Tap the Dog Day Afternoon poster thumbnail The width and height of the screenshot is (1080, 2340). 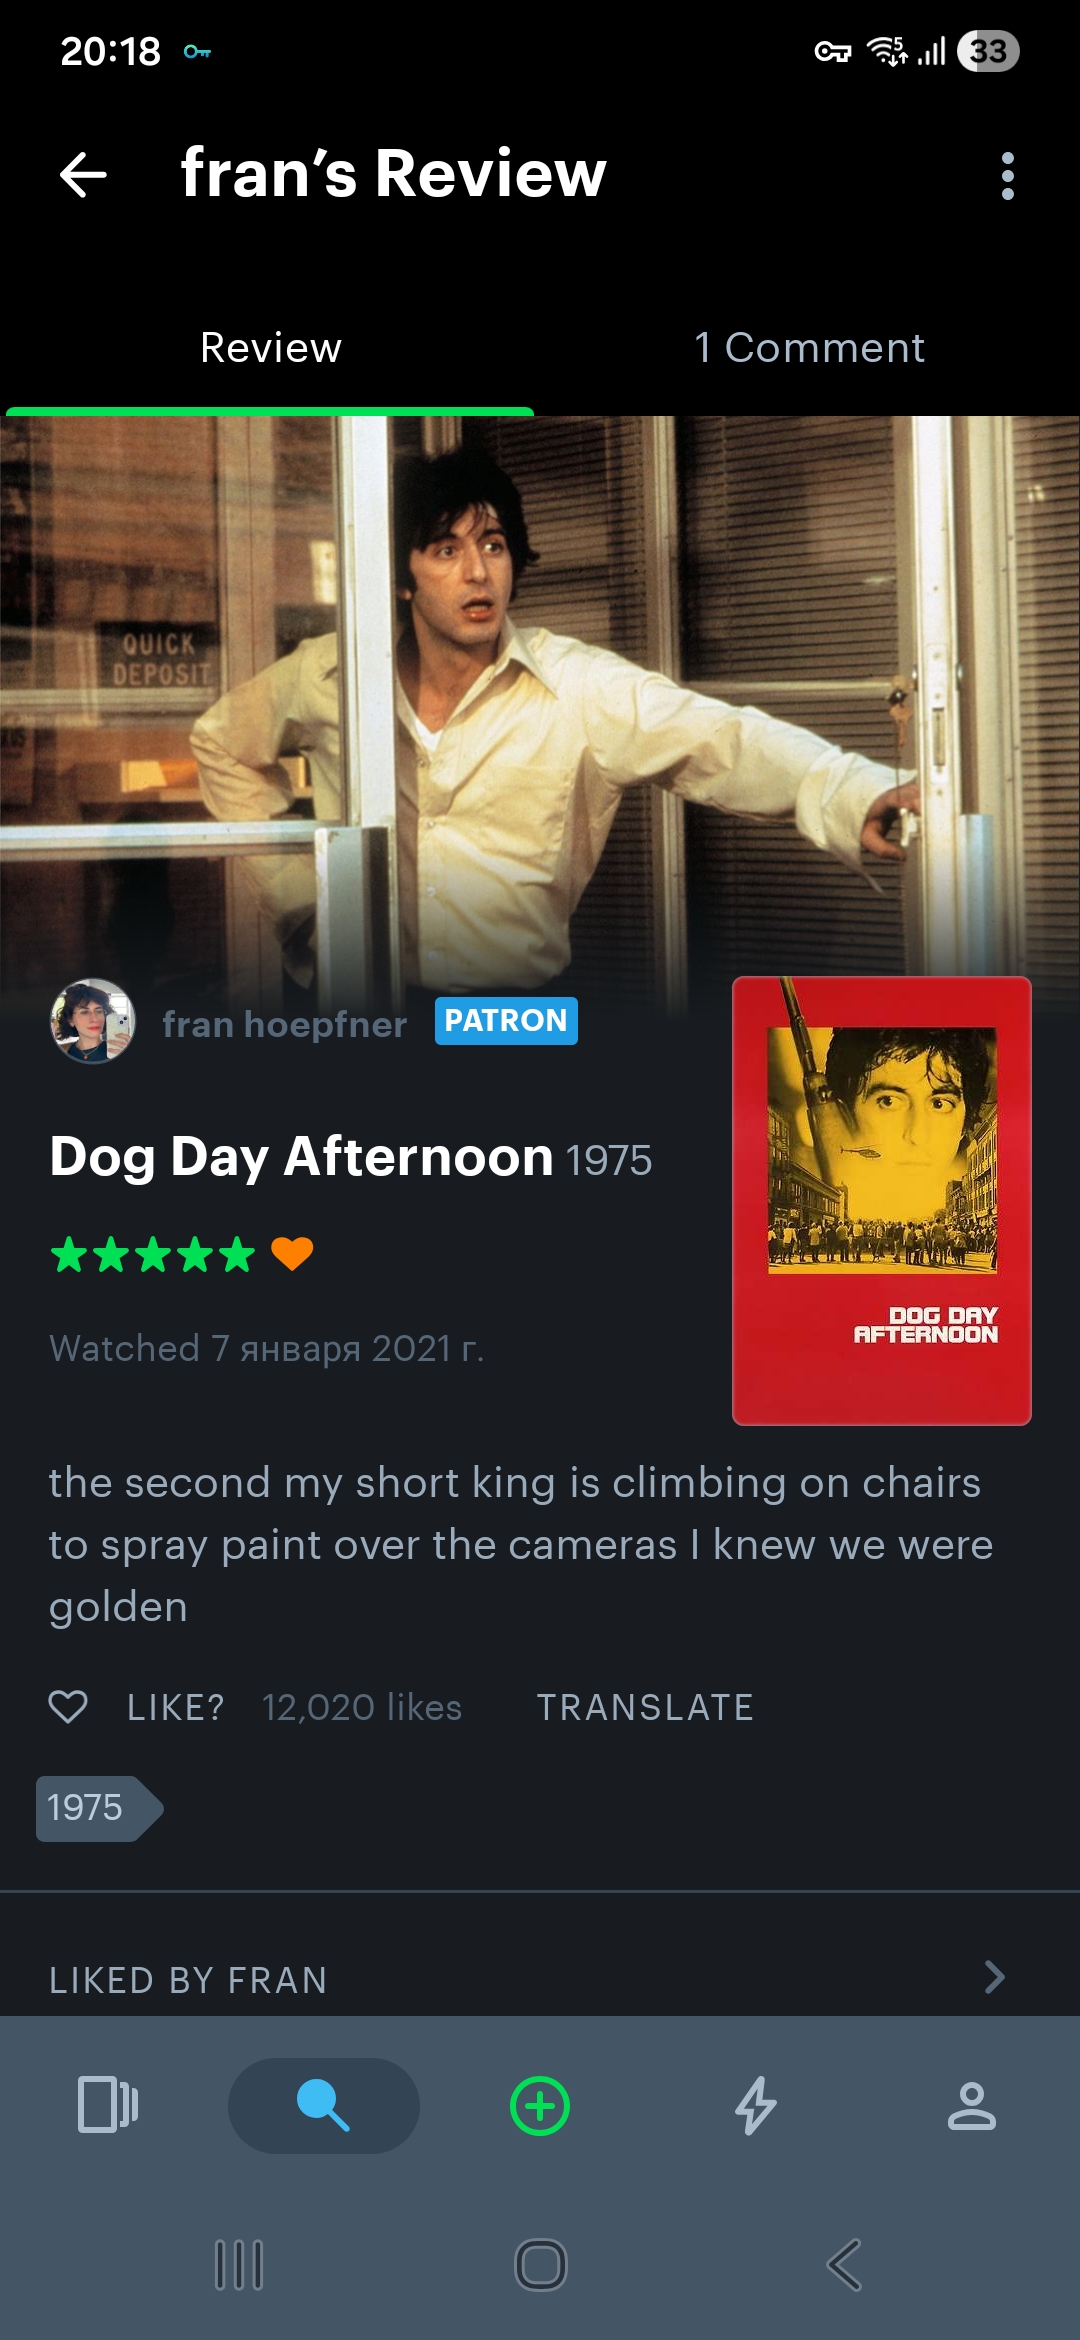pyautogui.click(x=882, y=1201)
